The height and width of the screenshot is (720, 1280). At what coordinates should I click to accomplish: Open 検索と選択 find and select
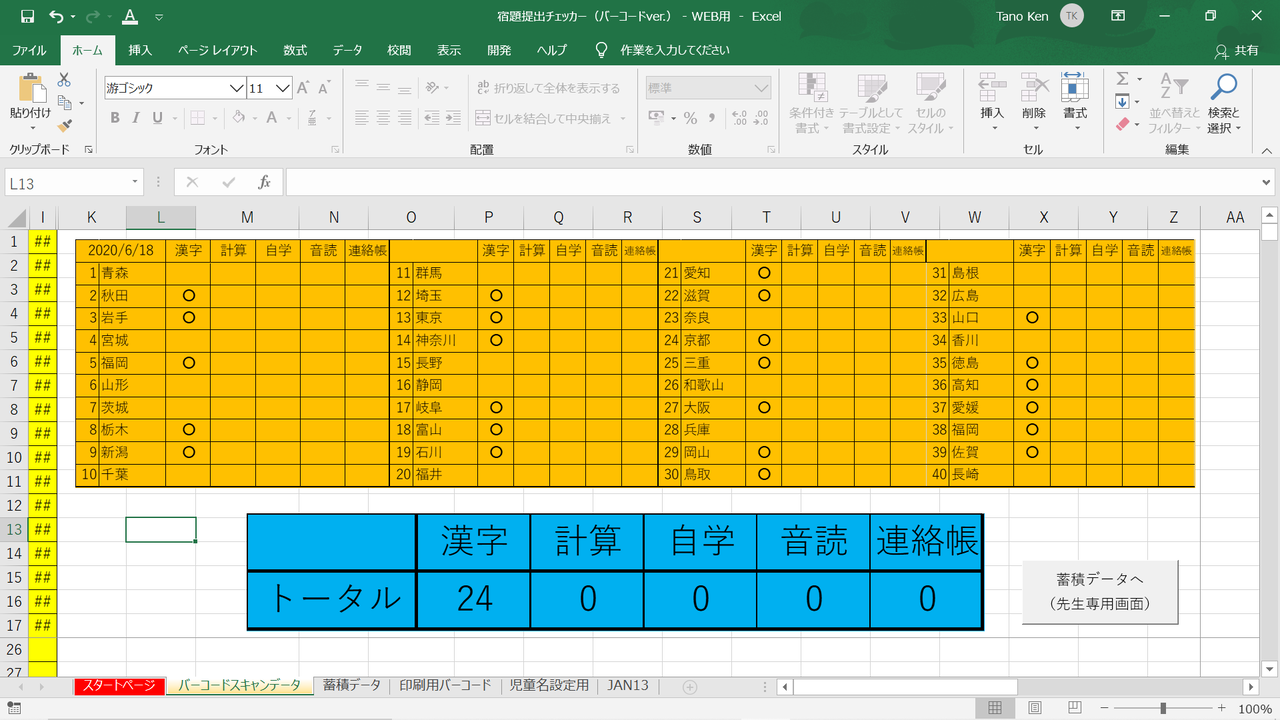tap(1223, 103)
